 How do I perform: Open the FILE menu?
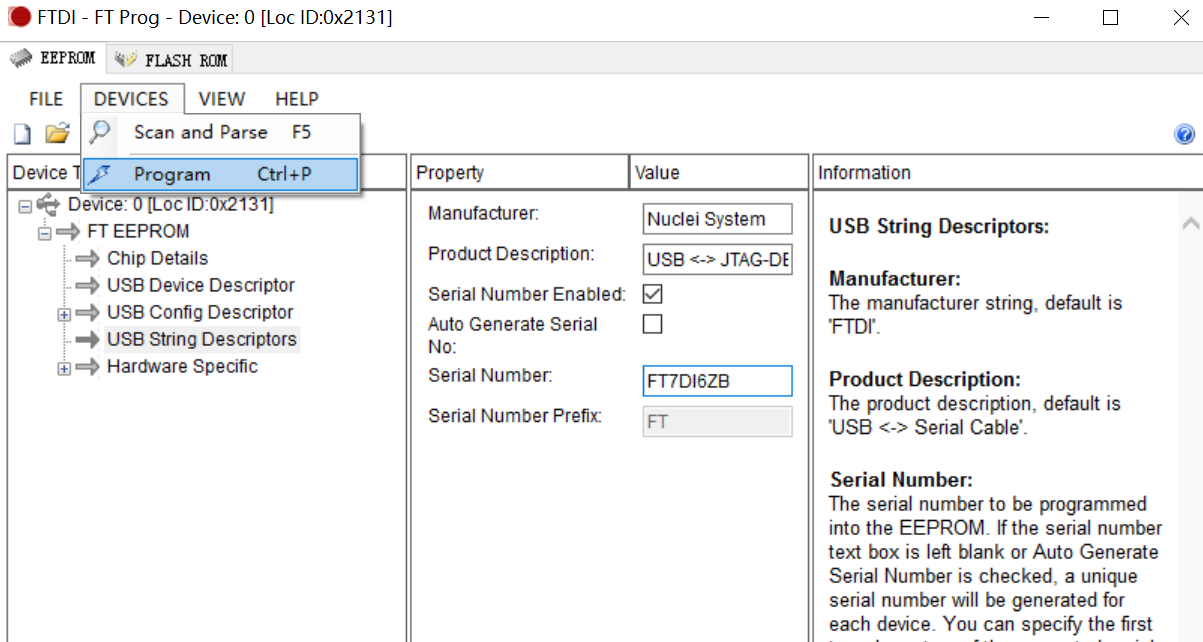(x=46, y=99)
